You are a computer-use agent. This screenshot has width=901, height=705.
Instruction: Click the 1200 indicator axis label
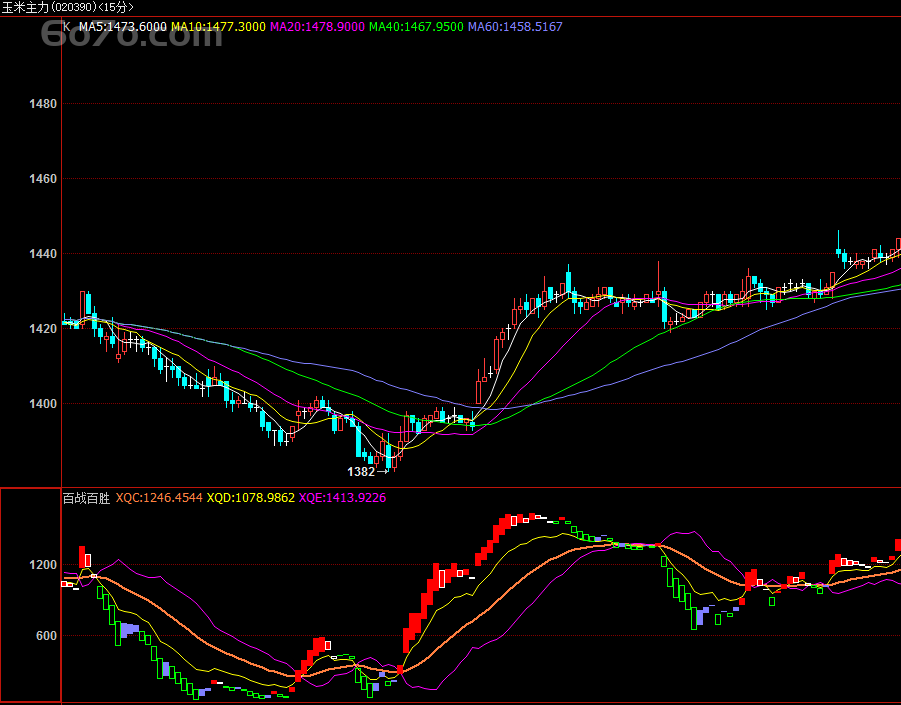click(43, 565)
